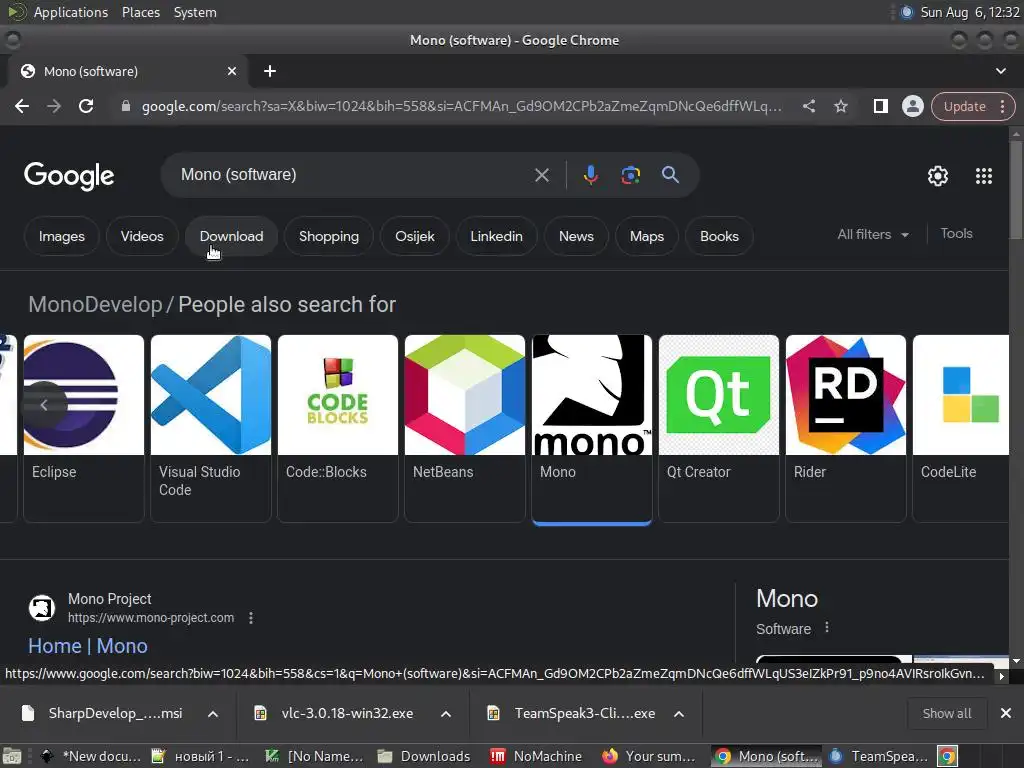Screen dimensions: 1024x768
Task: Switch to Maps results
Action: click(647, 236)
